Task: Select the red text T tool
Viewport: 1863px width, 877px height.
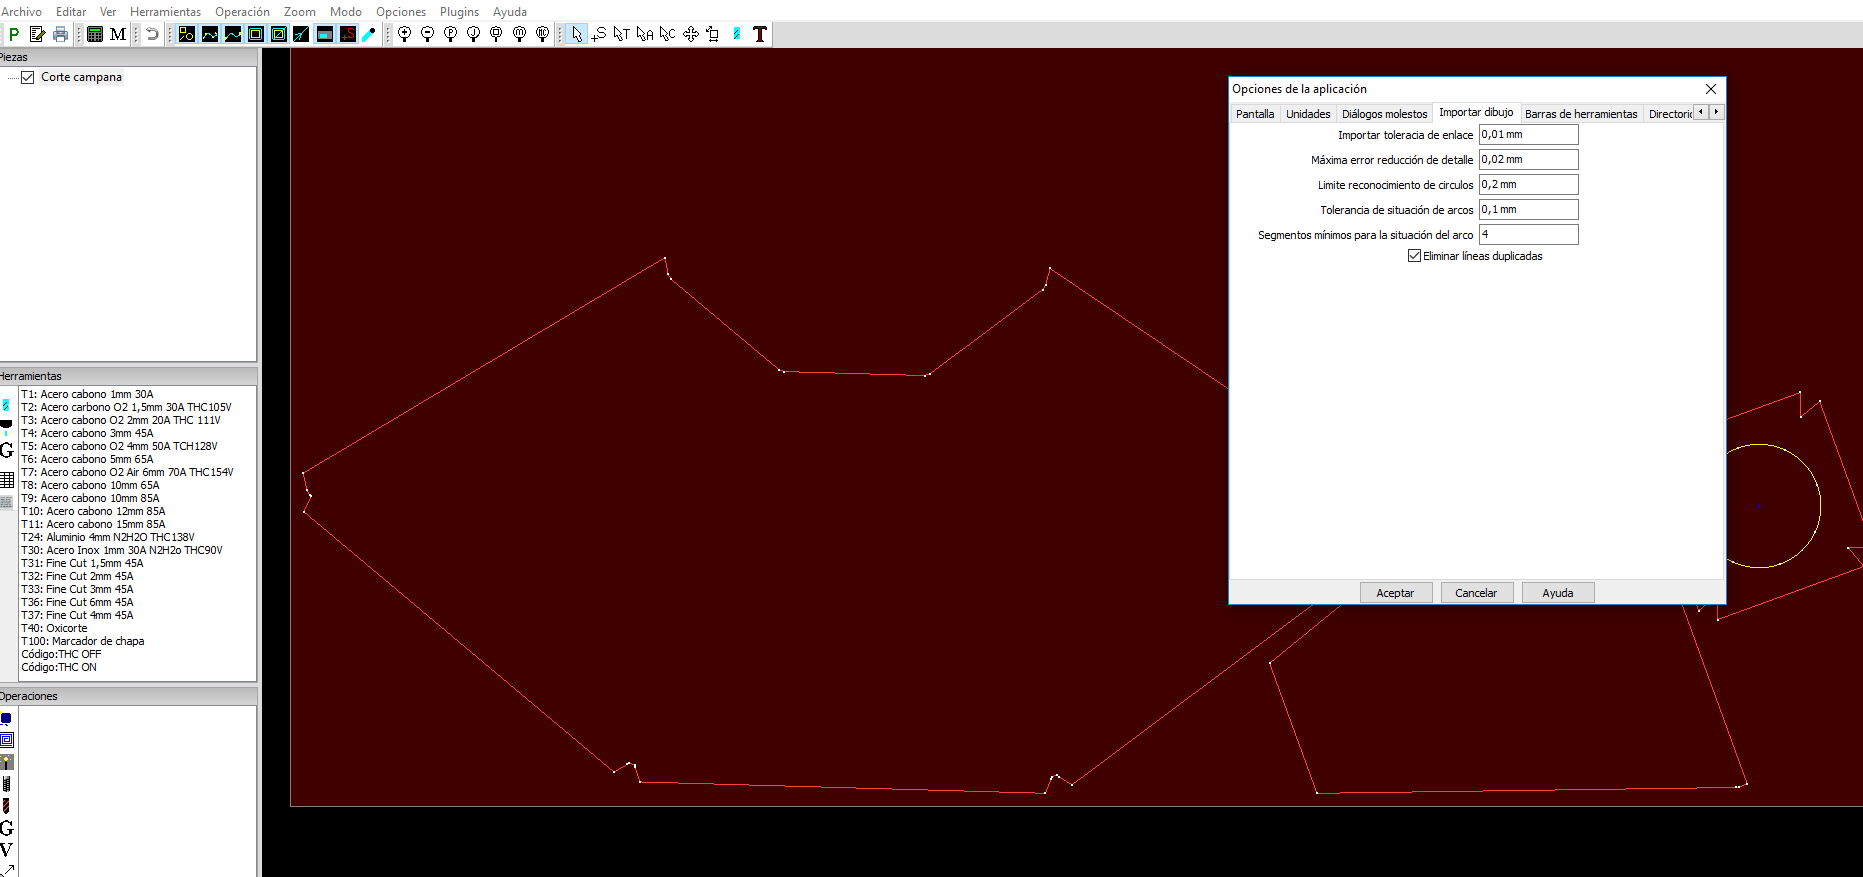Action: [760, 34]
